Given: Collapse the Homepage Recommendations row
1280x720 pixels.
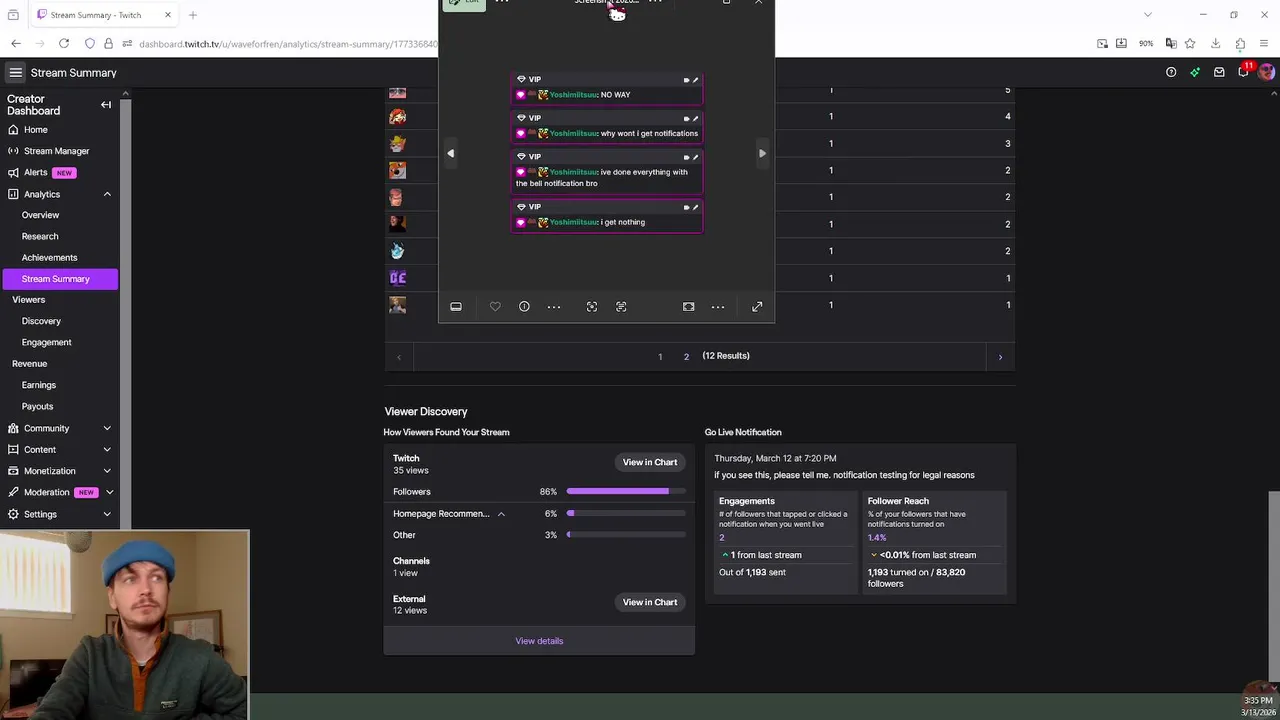Looking at the screenshot, I should [501, 514].
